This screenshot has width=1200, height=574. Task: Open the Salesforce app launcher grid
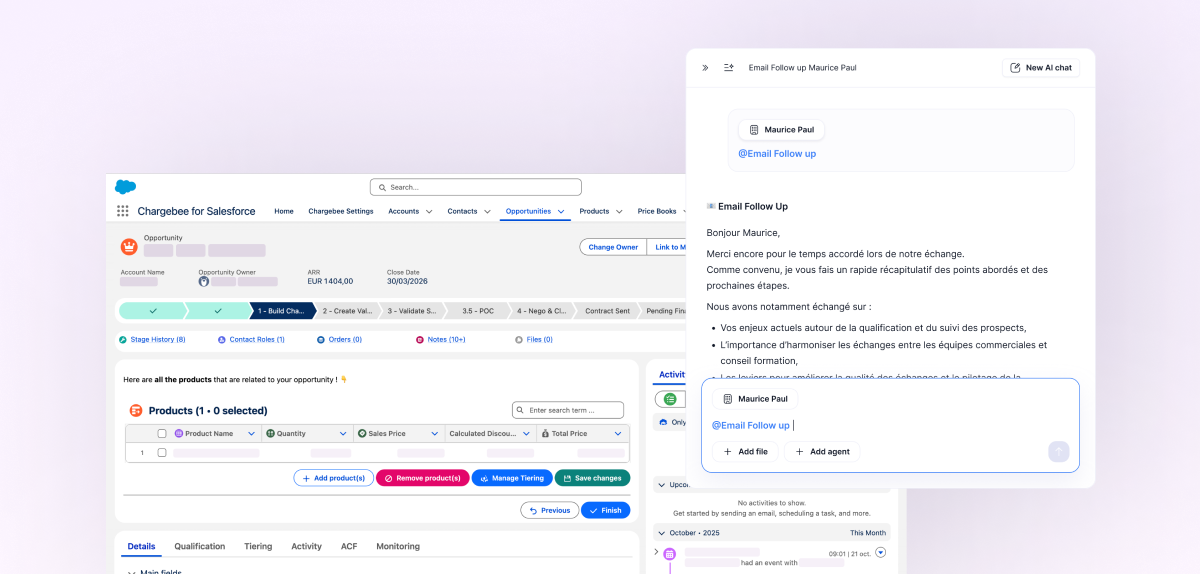click(123, 211)
